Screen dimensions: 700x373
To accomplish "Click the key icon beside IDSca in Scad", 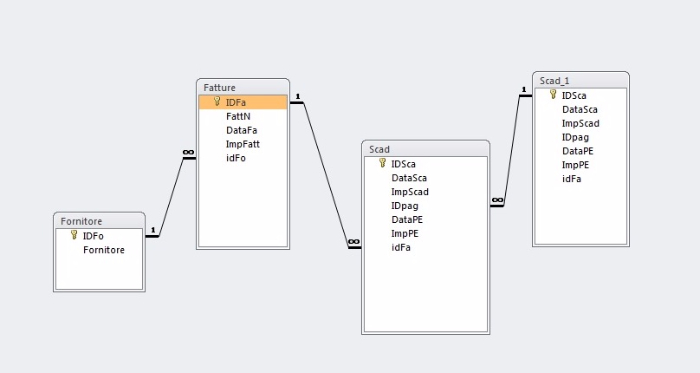I will pyautogui.click(x=382, y=163).
